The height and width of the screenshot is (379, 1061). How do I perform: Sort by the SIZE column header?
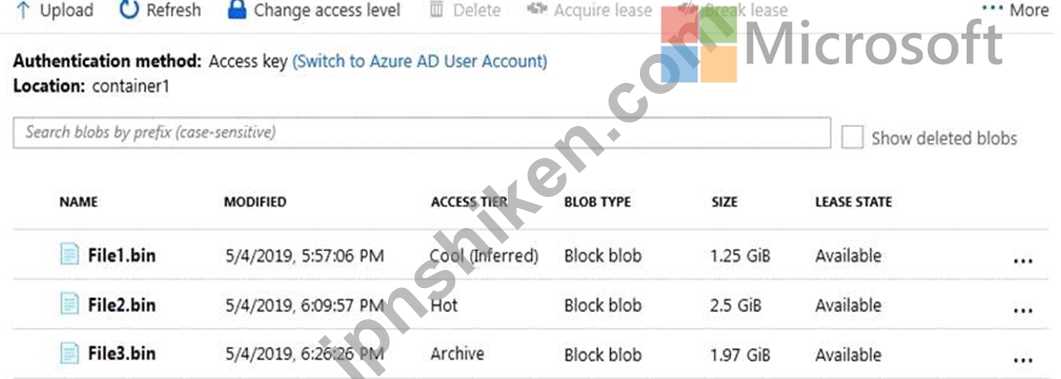724,202
